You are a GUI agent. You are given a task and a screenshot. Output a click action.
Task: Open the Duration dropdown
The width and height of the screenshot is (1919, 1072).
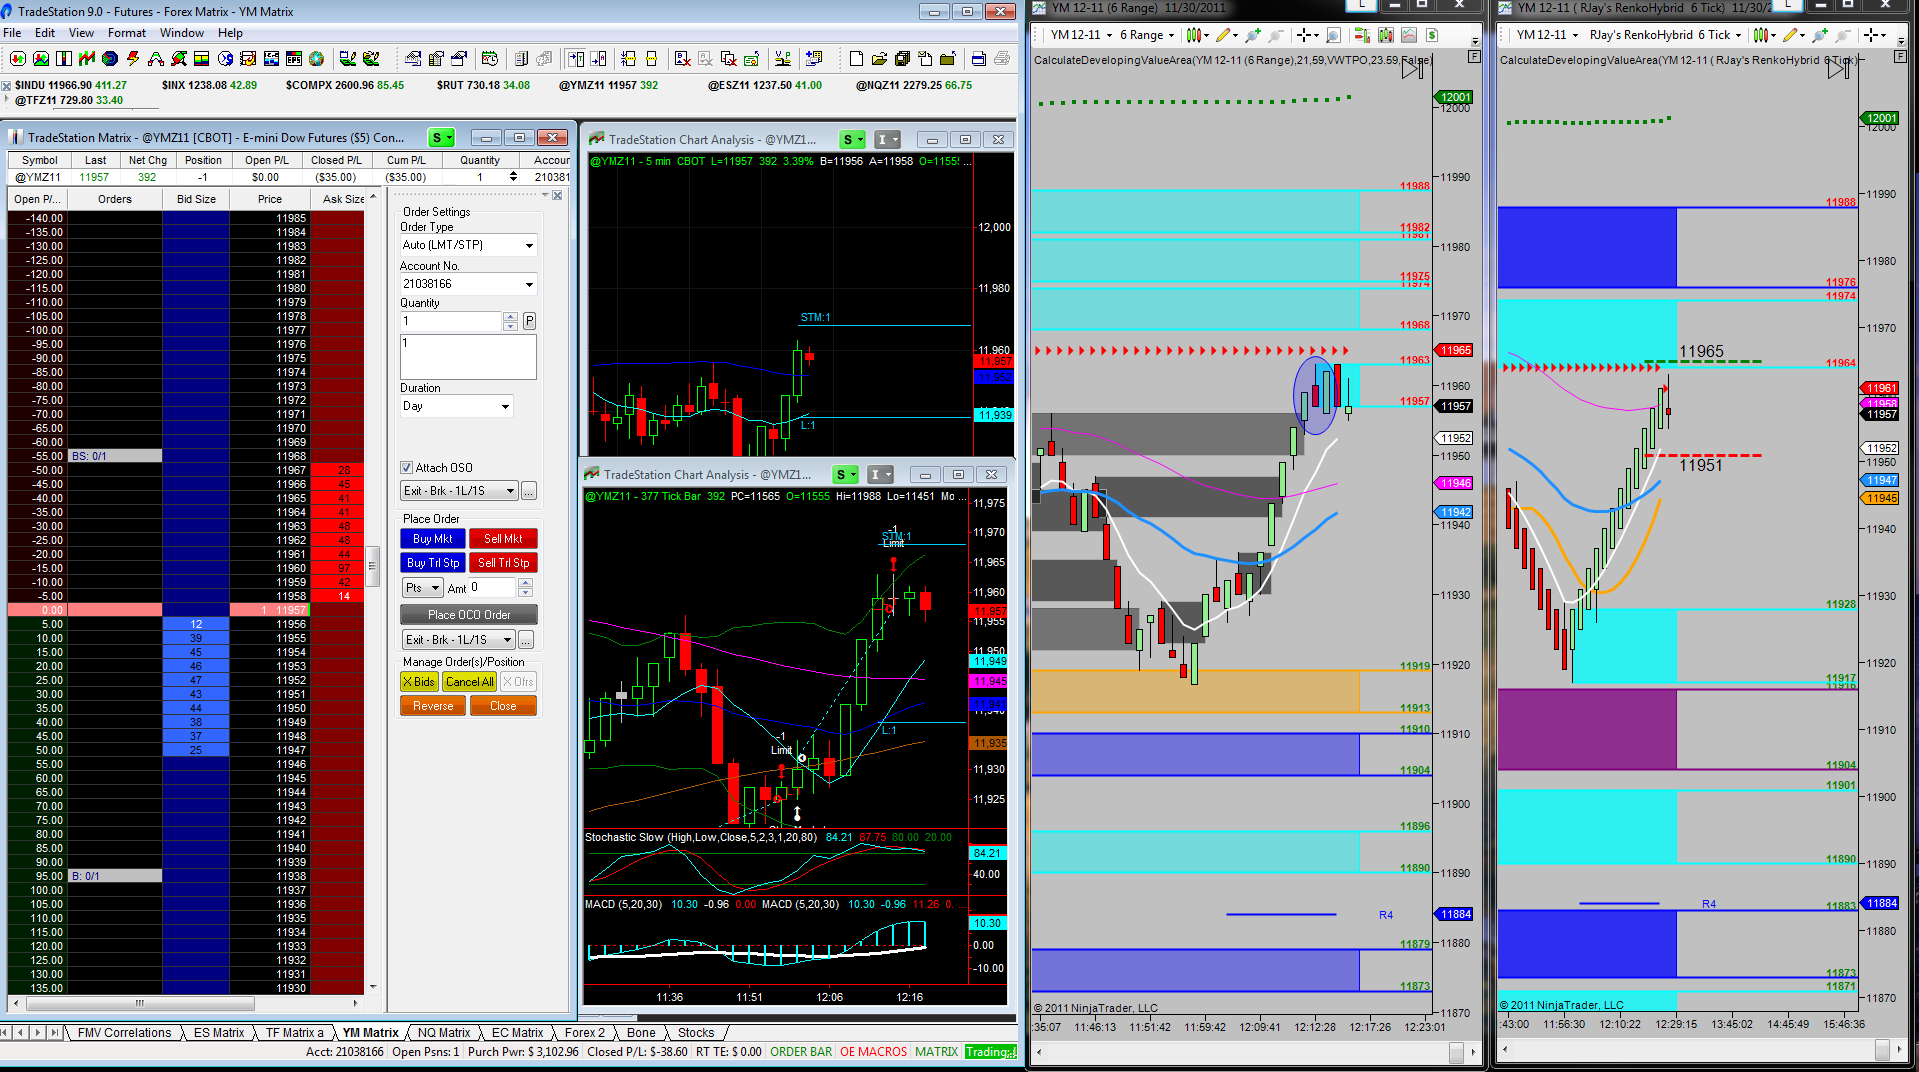pos(457,406)
